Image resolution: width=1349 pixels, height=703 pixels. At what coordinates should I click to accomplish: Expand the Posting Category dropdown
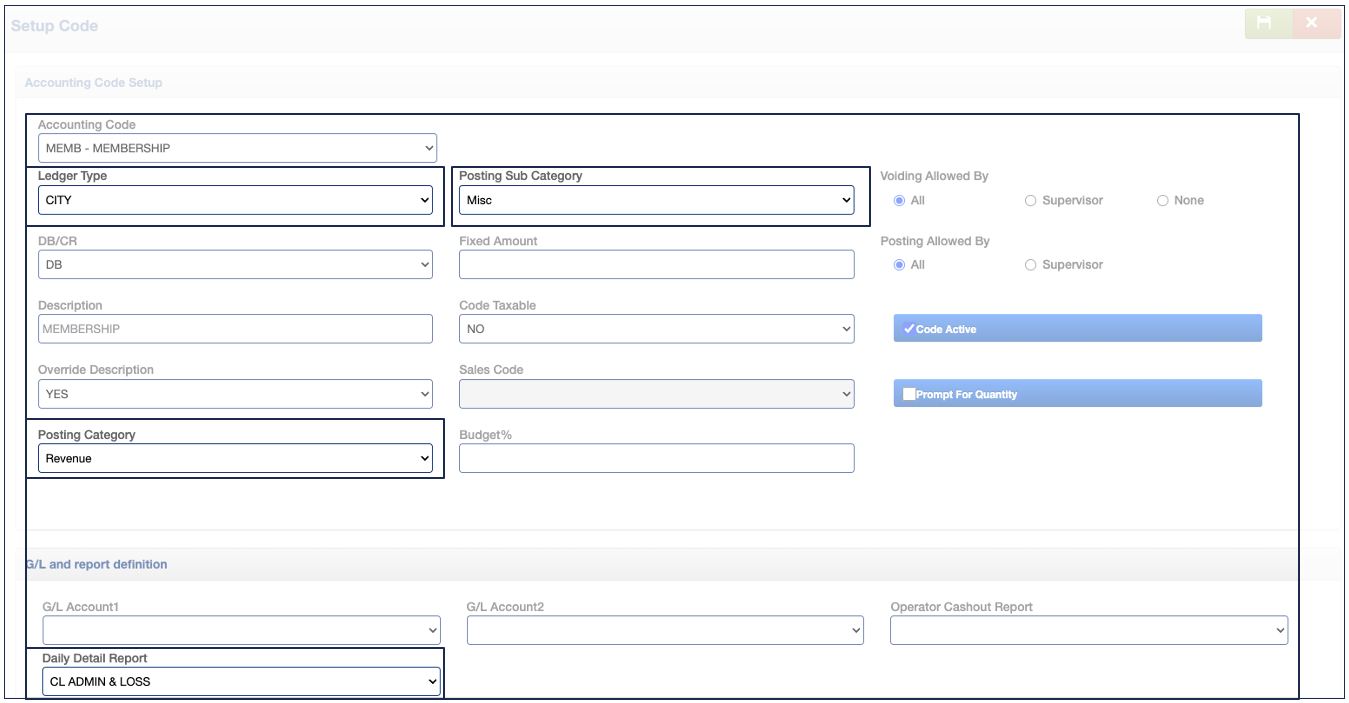point(235,459)
